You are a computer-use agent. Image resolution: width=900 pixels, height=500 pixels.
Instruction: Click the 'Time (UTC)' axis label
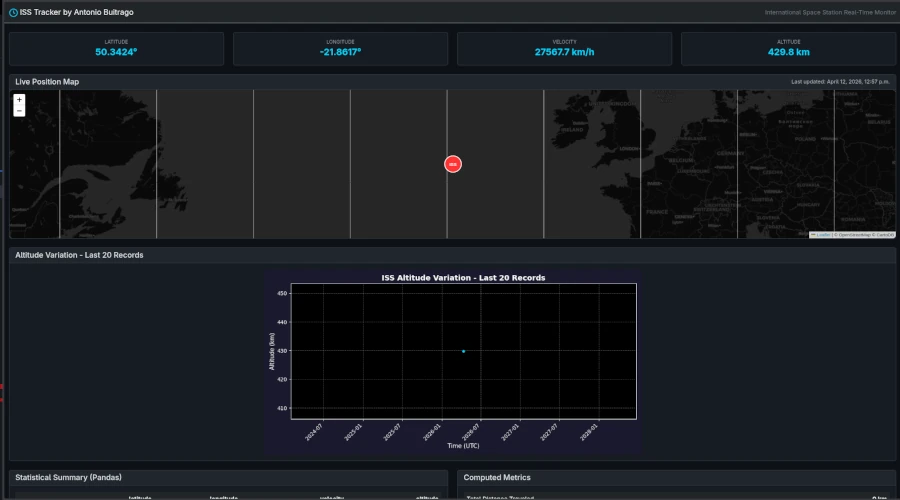point(463,446)
